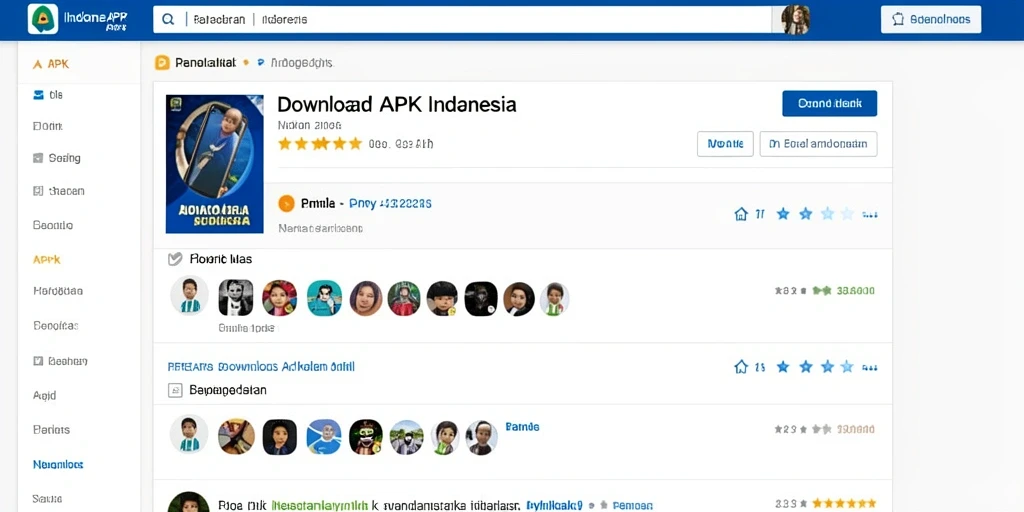Screen dimensions: 1024x512
Task: Click blue Oonnd itlenk download button
Action: tap(829, 103)
